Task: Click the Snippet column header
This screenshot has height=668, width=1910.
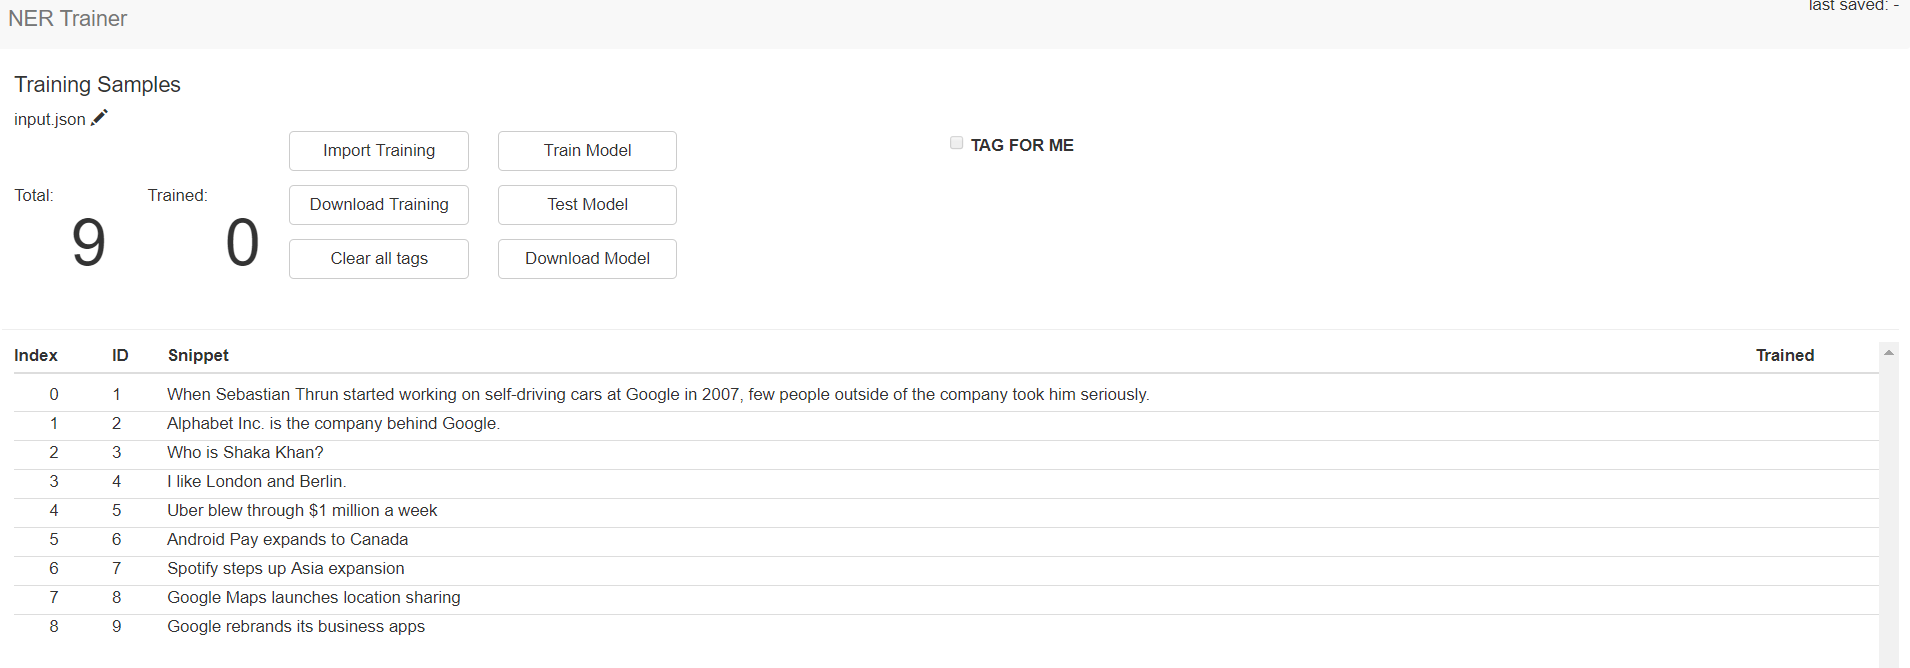Action: click(x=198, y=355)
